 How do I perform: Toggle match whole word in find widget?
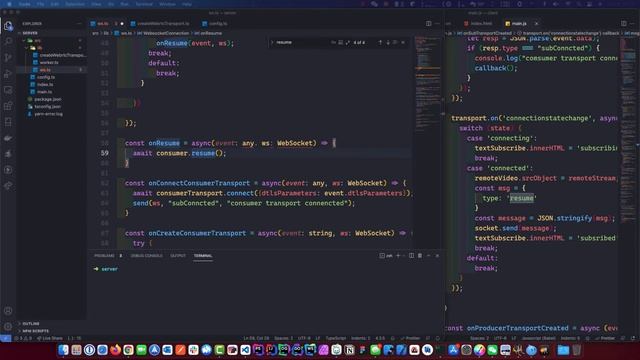click(x=340, y=42)
